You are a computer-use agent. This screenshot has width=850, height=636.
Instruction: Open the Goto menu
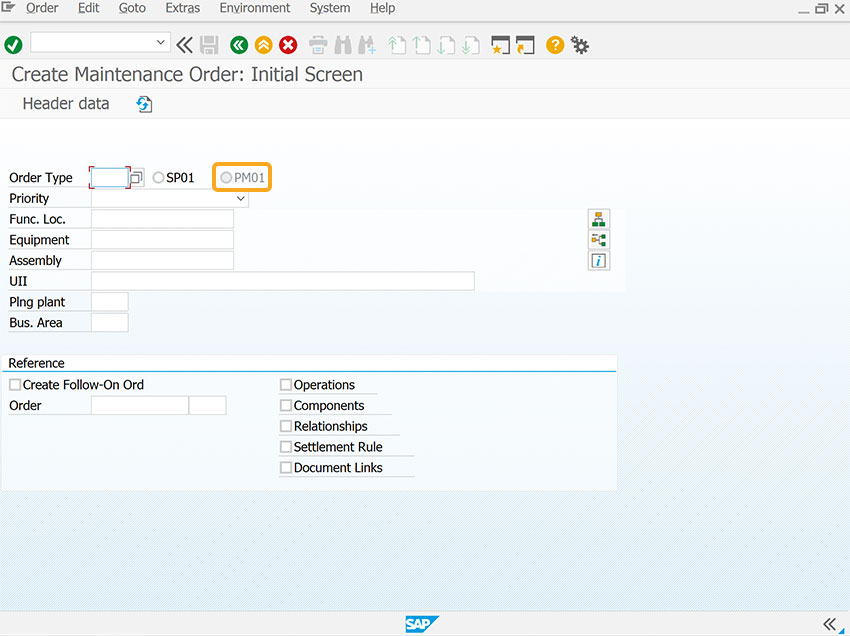tap(132, 8)
